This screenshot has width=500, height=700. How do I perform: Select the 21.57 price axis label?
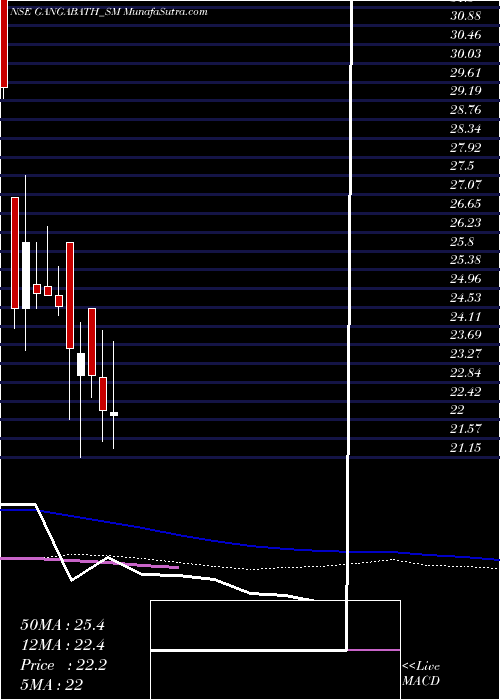[x=466, y=429]
